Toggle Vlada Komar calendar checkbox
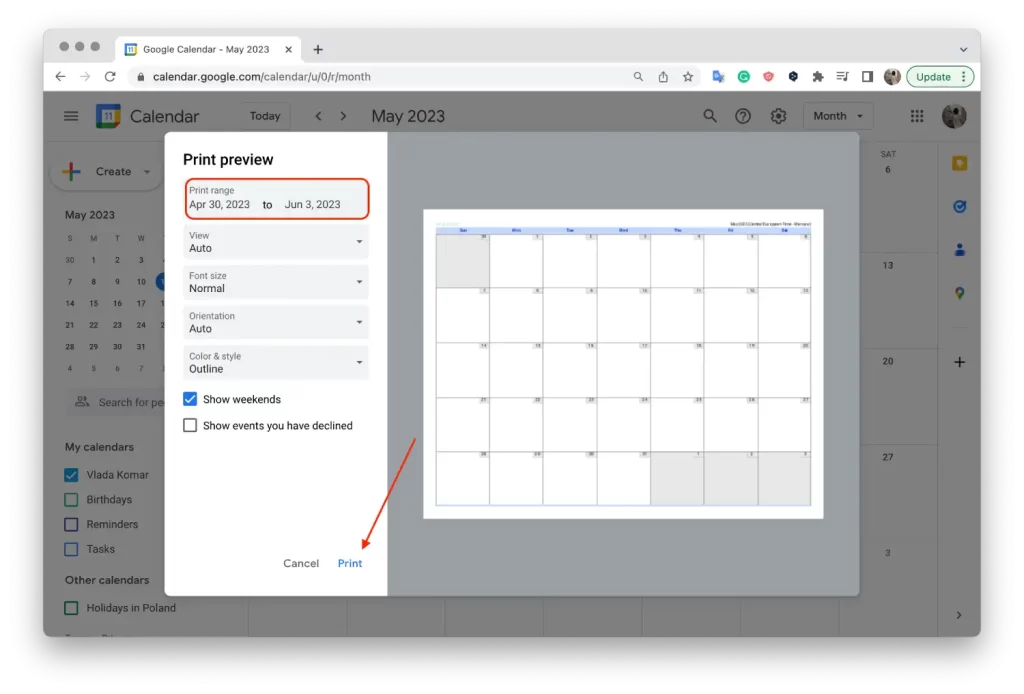The height and width of the screenshot is (694, 1024). click(x=71, y=475)
